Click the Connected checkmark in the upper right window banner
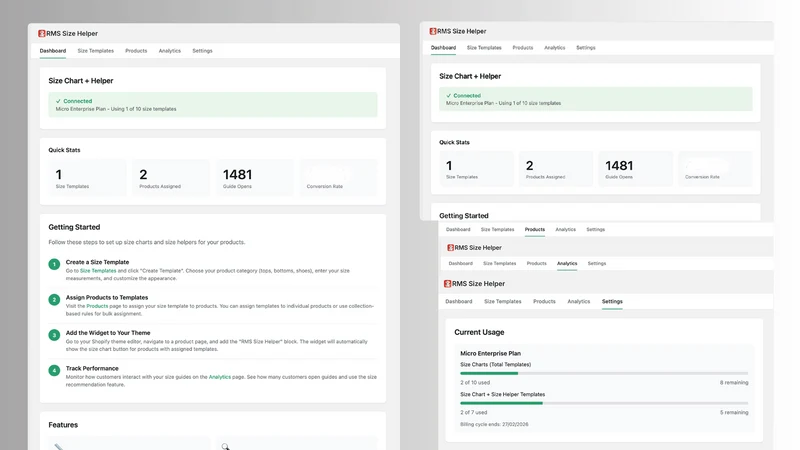800x450 pixels. pyautogui.click(x=448, y=95)
